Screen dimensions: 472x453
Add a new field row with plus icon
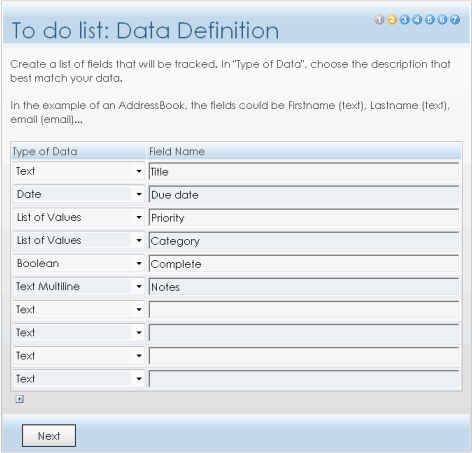[20, 399]
